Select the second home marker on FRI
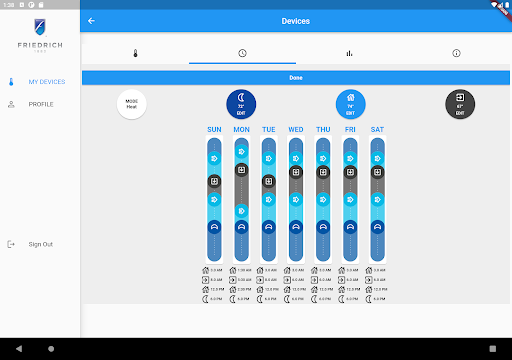The image size is (512, 360). click(x=350, y=200)
